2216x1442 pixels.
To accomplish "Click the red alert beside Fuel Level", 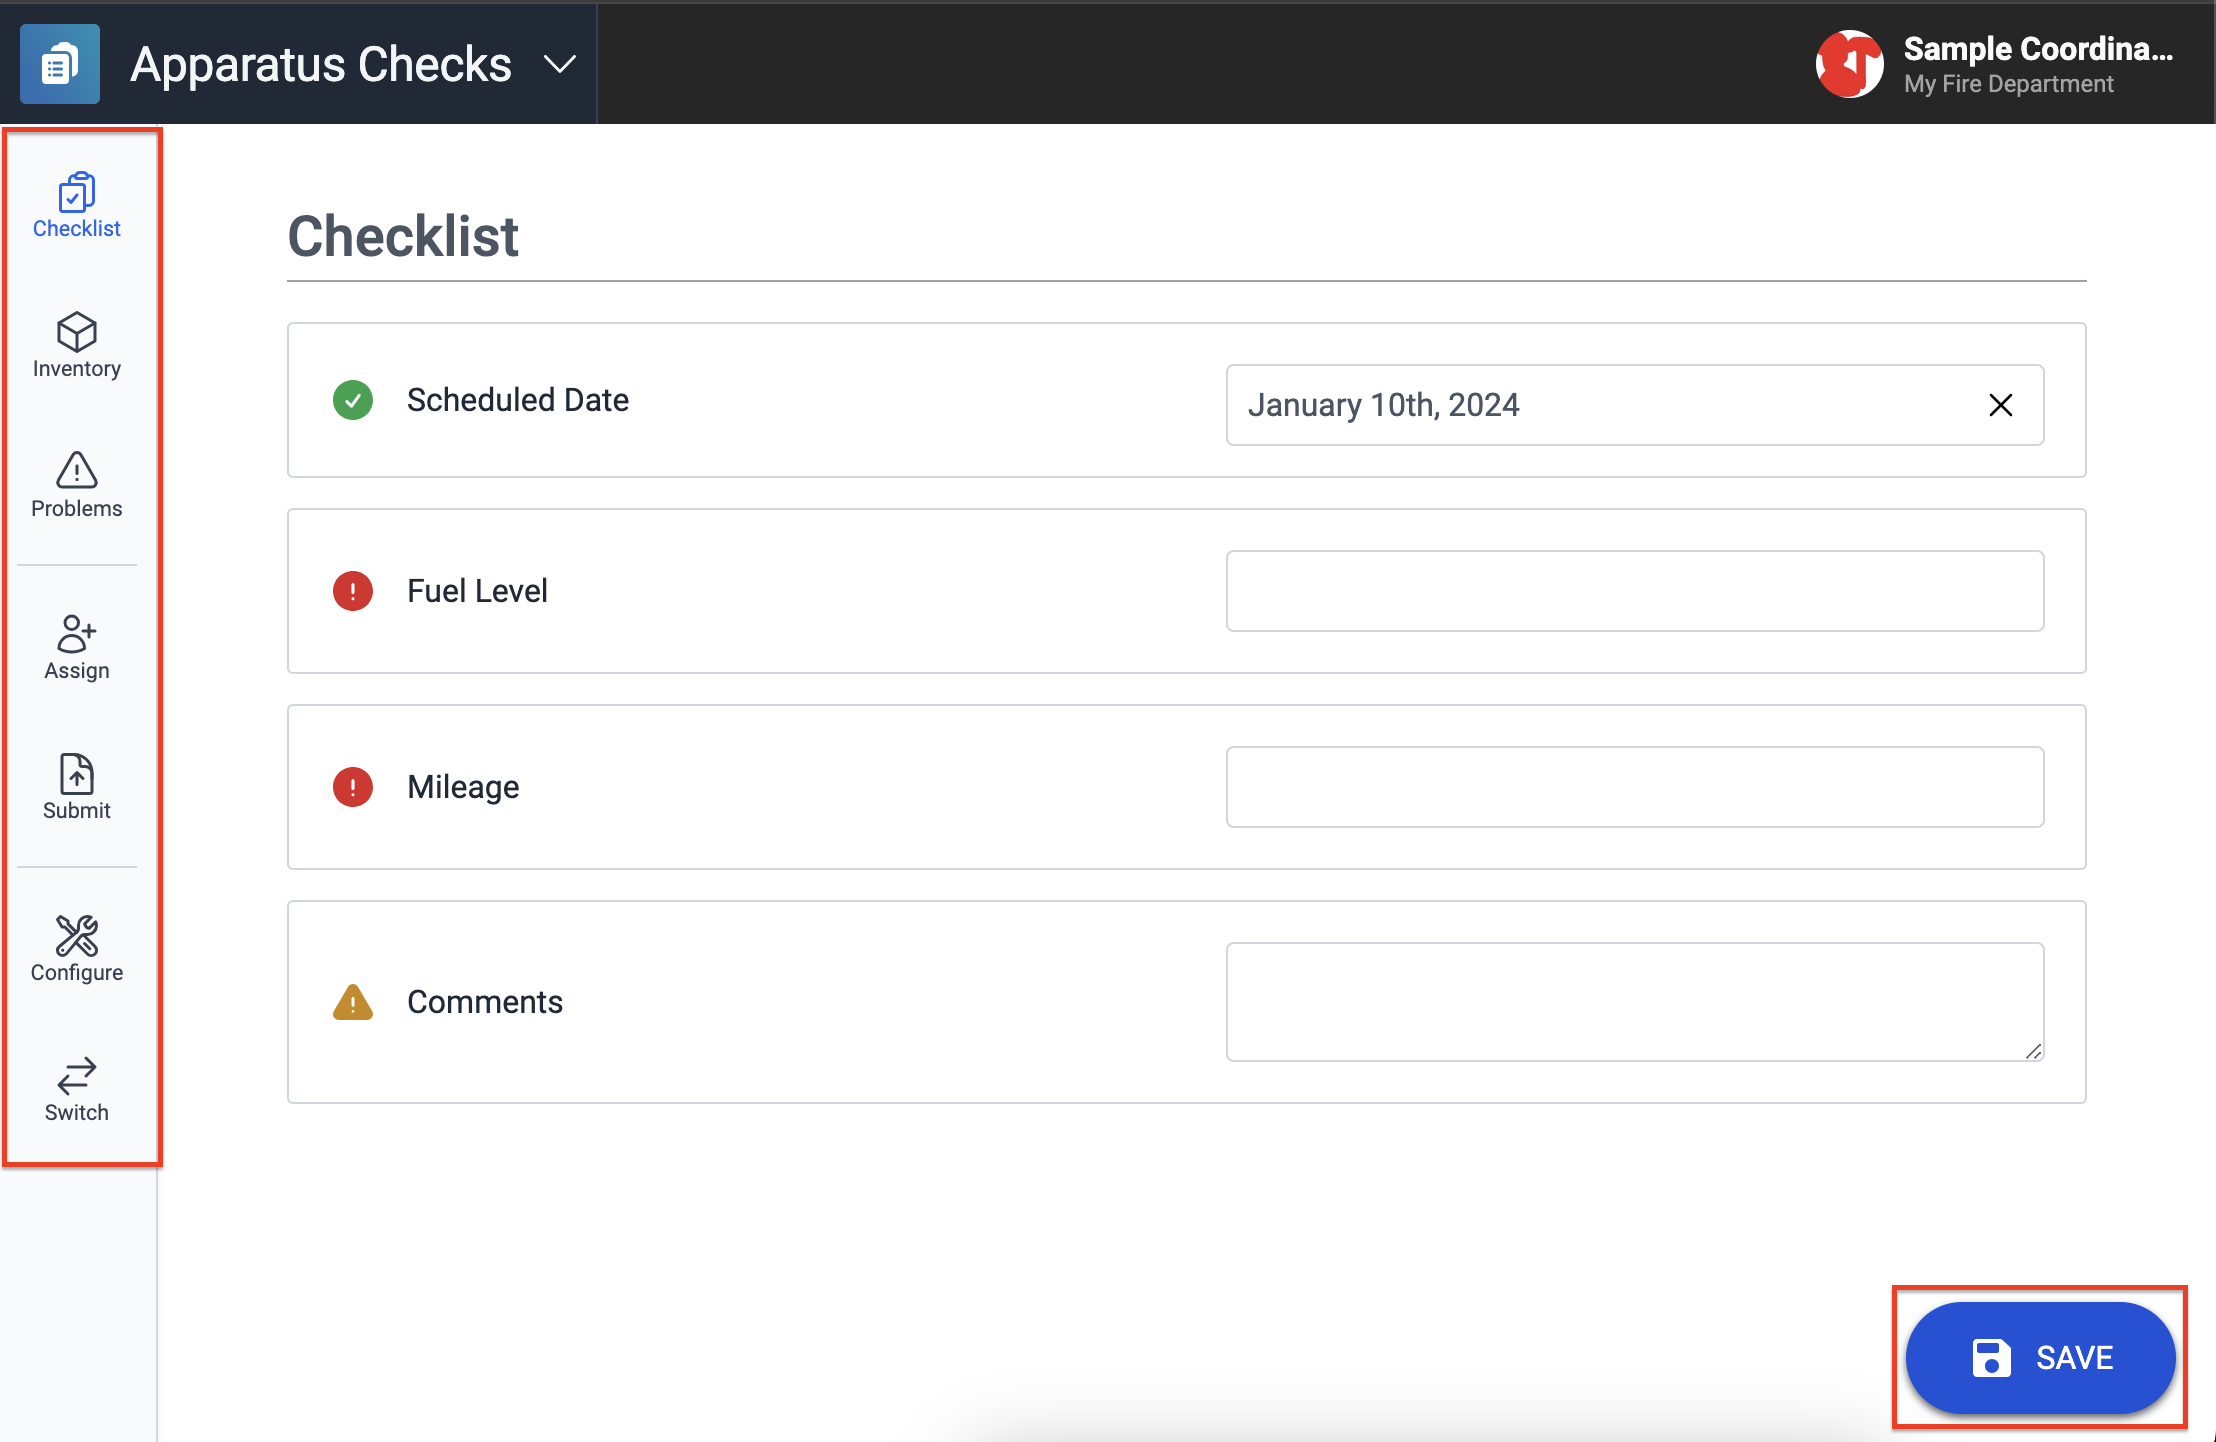I will click(353, 591).
